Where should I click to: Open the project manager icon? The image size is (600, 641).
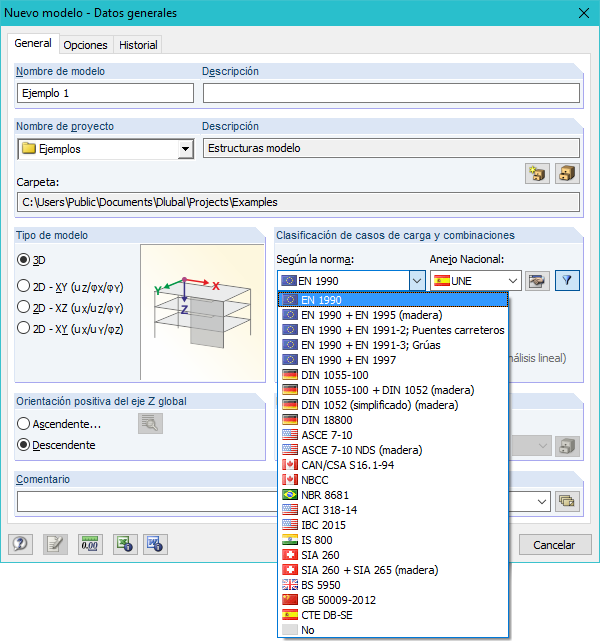567,173
